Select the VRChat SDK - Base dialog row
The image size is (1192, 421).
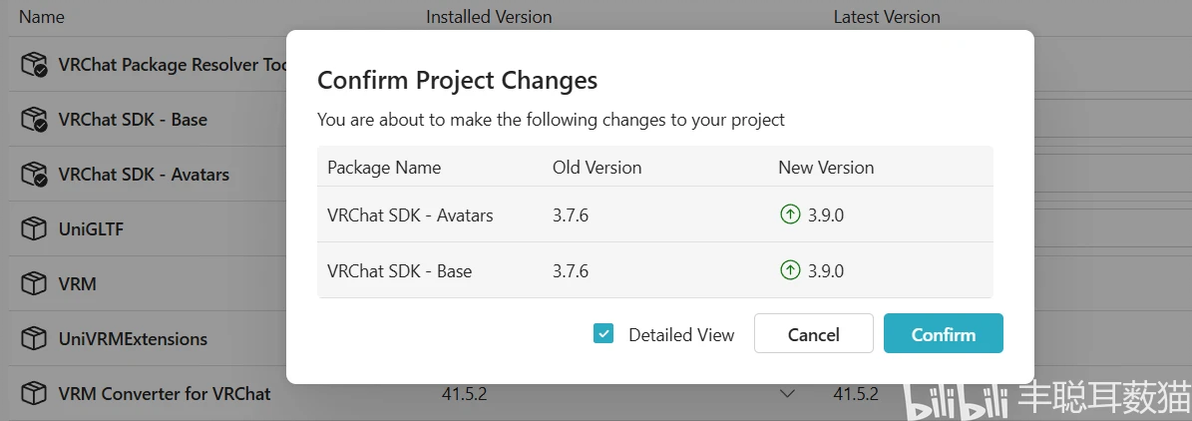tap(655, 271)
